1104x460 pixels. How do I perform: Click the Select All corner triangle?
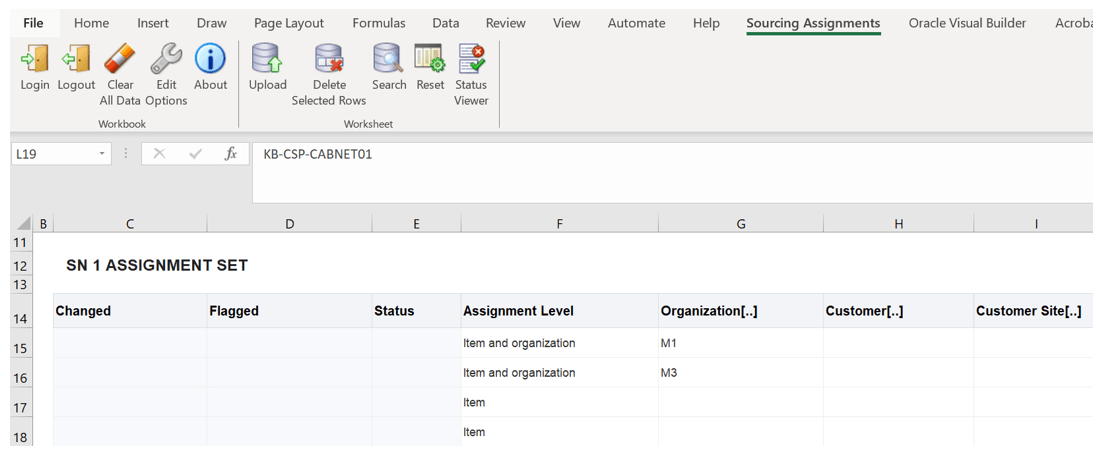pyautogui.click(x=23, y=224)
